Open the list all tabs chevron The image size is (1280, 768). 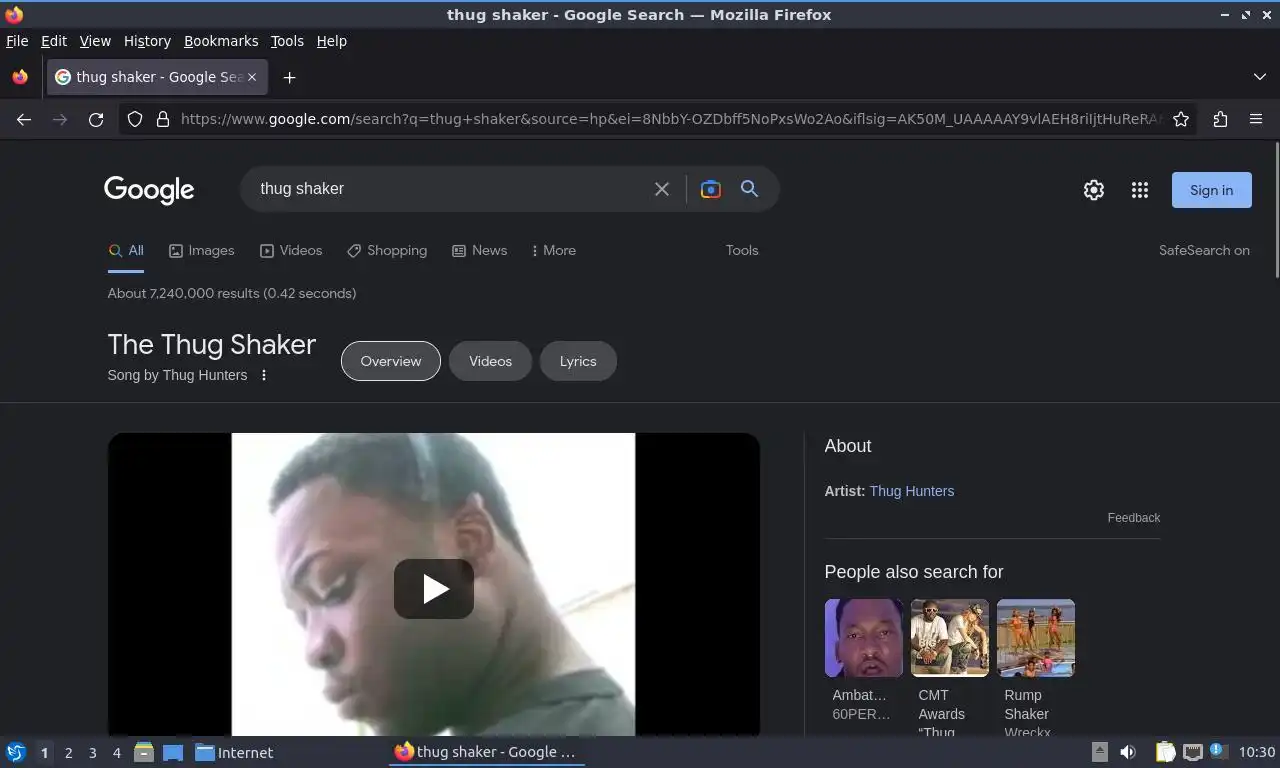pyautogui.click(x=1259, y=77)
